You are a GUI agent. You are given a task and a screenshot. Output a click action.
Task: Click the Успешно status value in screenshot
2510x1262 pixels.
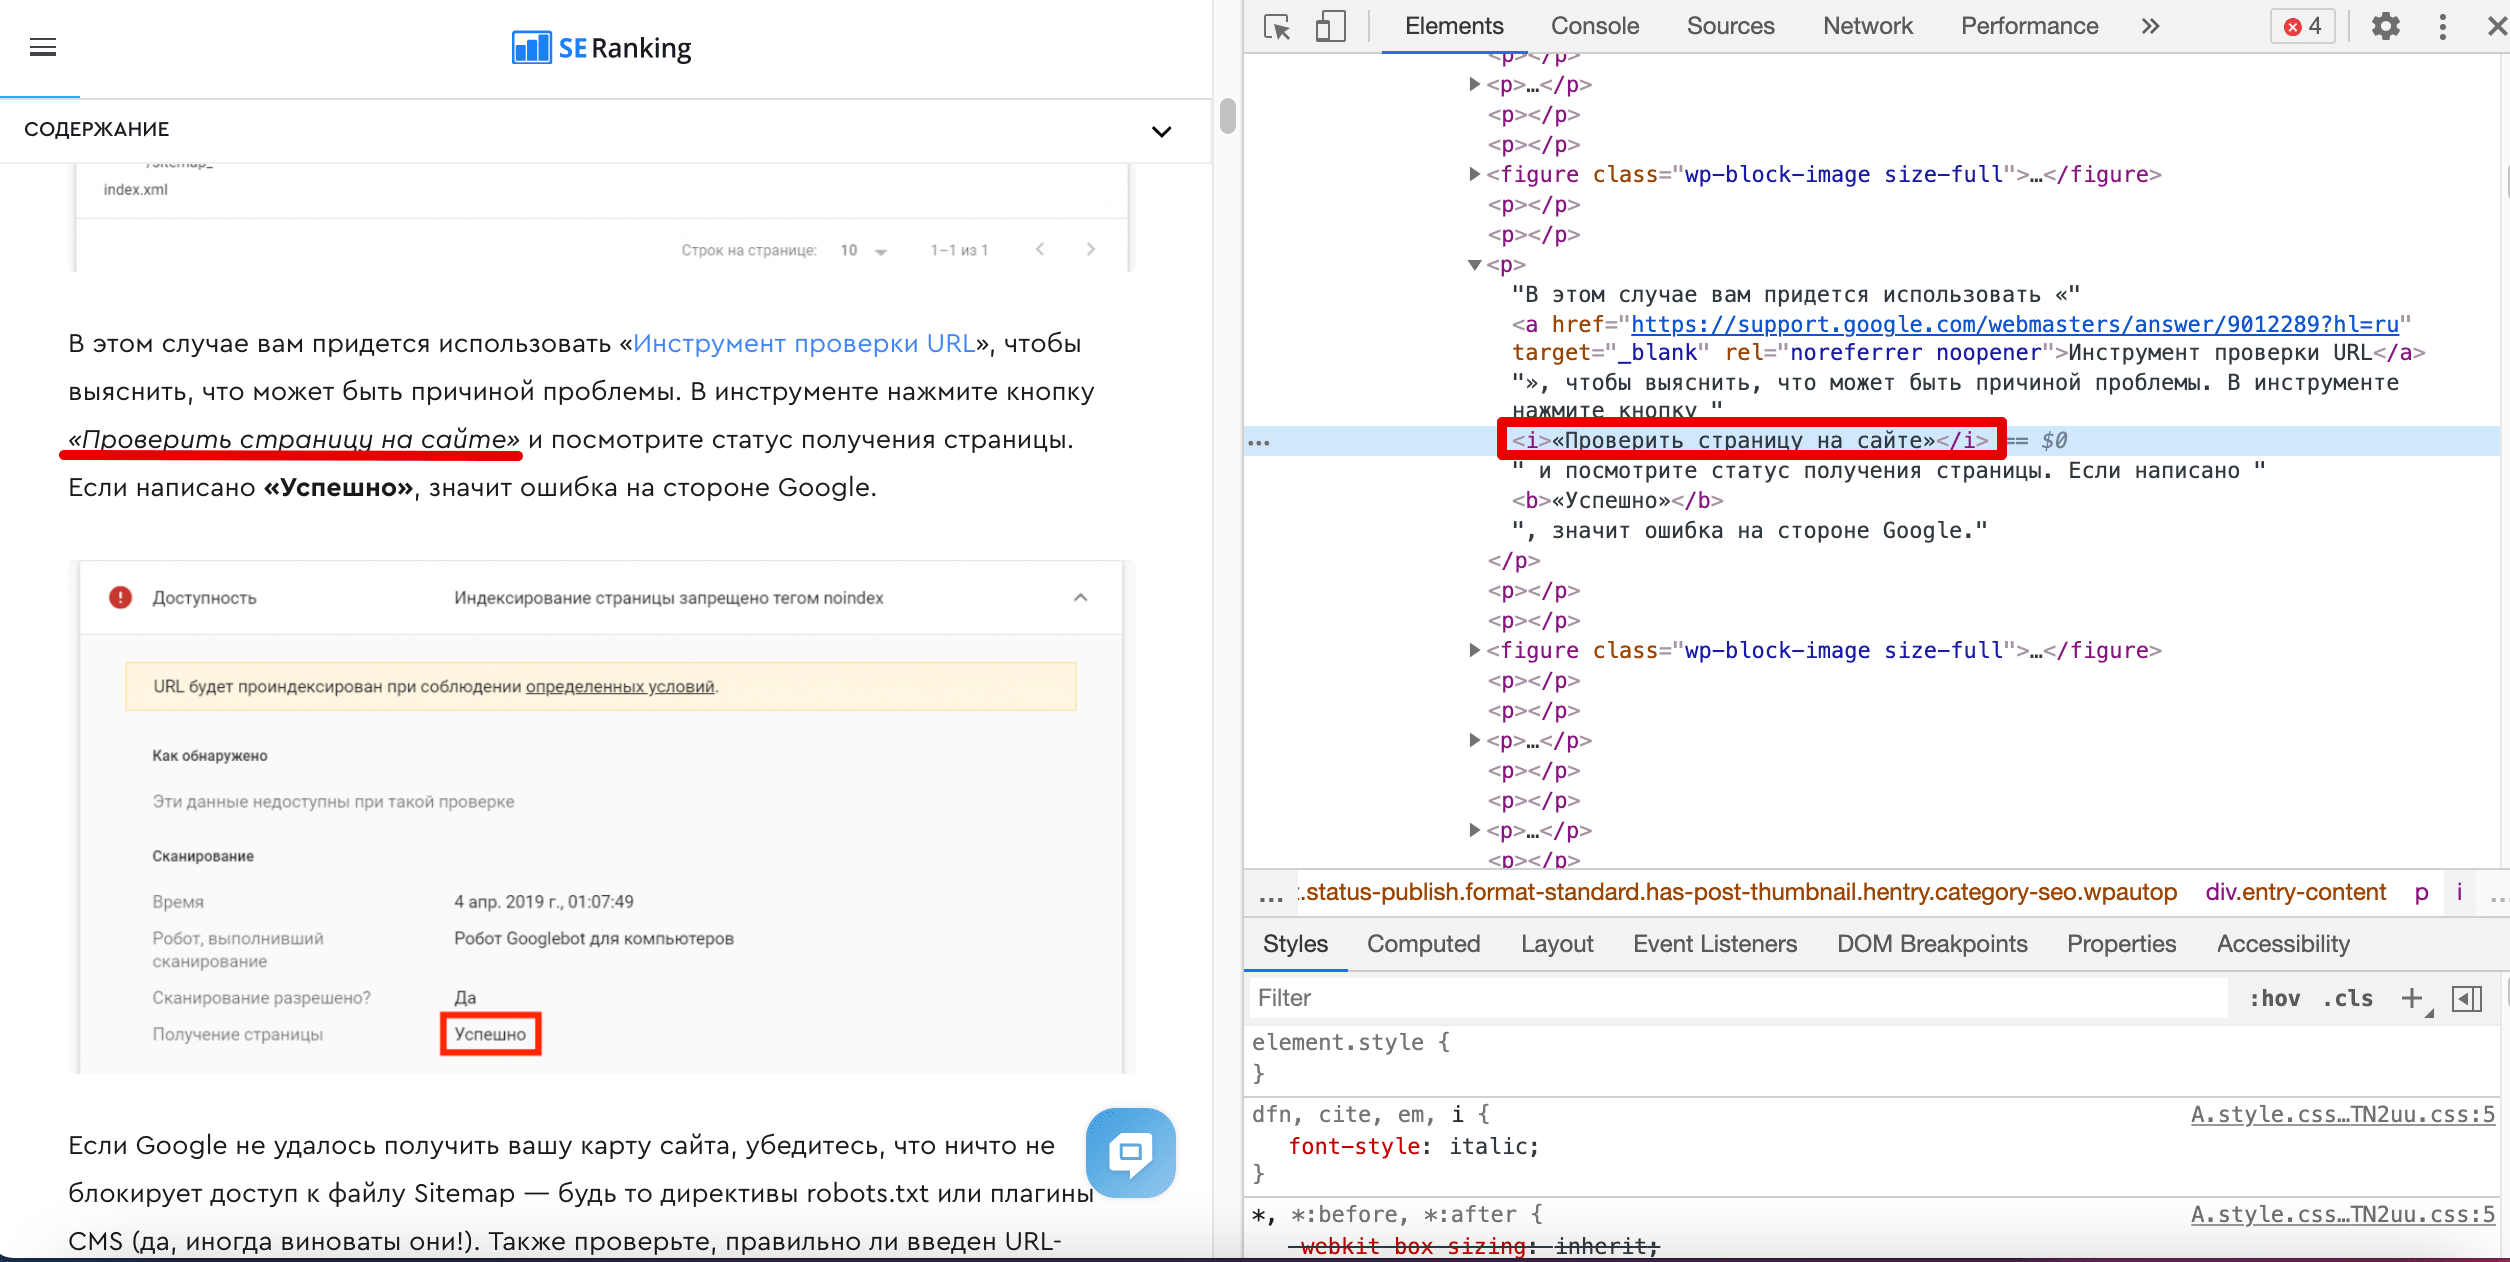click(x=490, y=1034)
